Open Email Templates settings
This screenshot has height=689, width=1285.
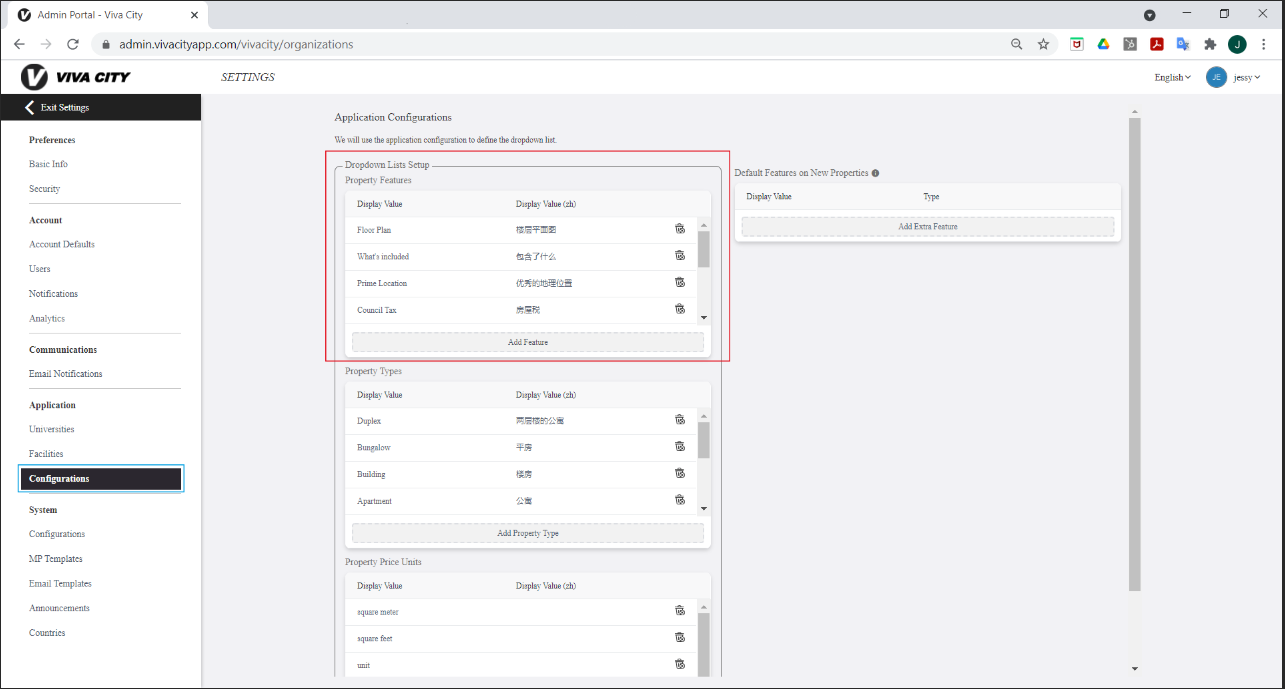(x=60, y=584)
